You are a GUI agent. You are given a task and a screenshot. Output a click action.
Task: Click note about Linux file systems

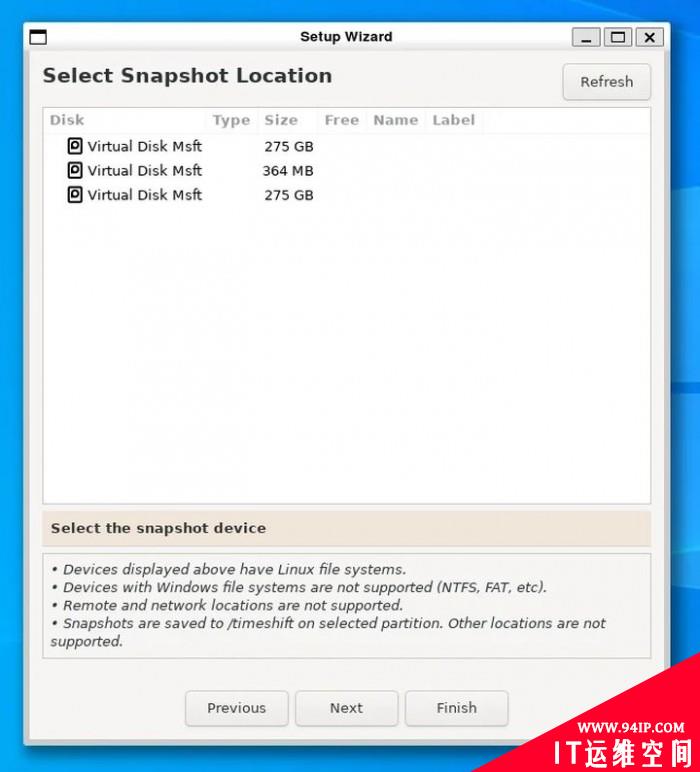229,570
